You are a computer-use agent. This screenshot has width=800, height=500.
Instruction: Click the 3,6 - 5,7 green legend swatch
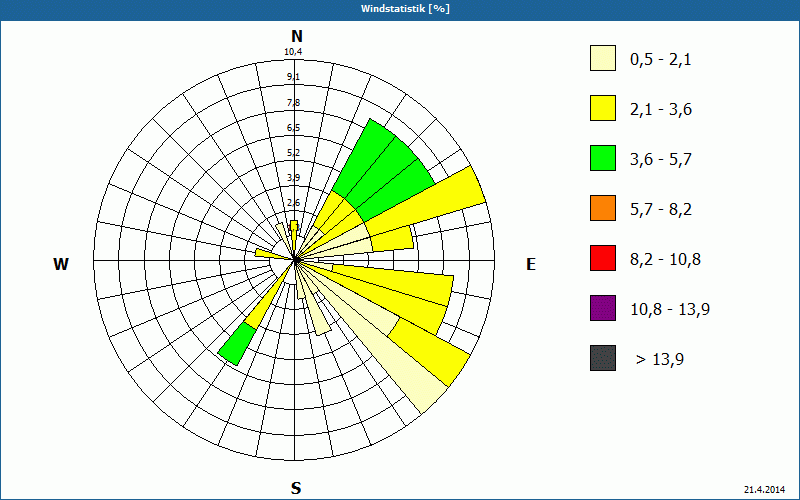pos(603,158)
